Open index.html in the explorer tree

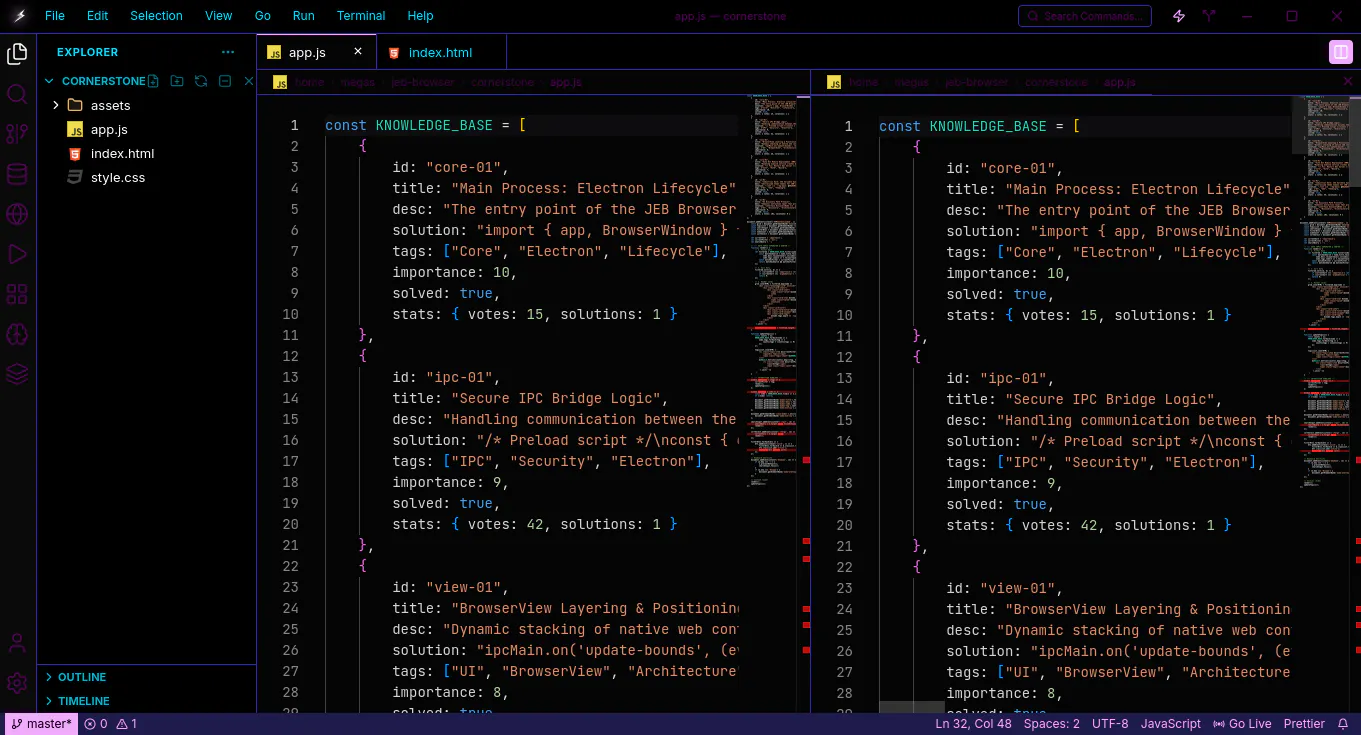click(122, 153)
